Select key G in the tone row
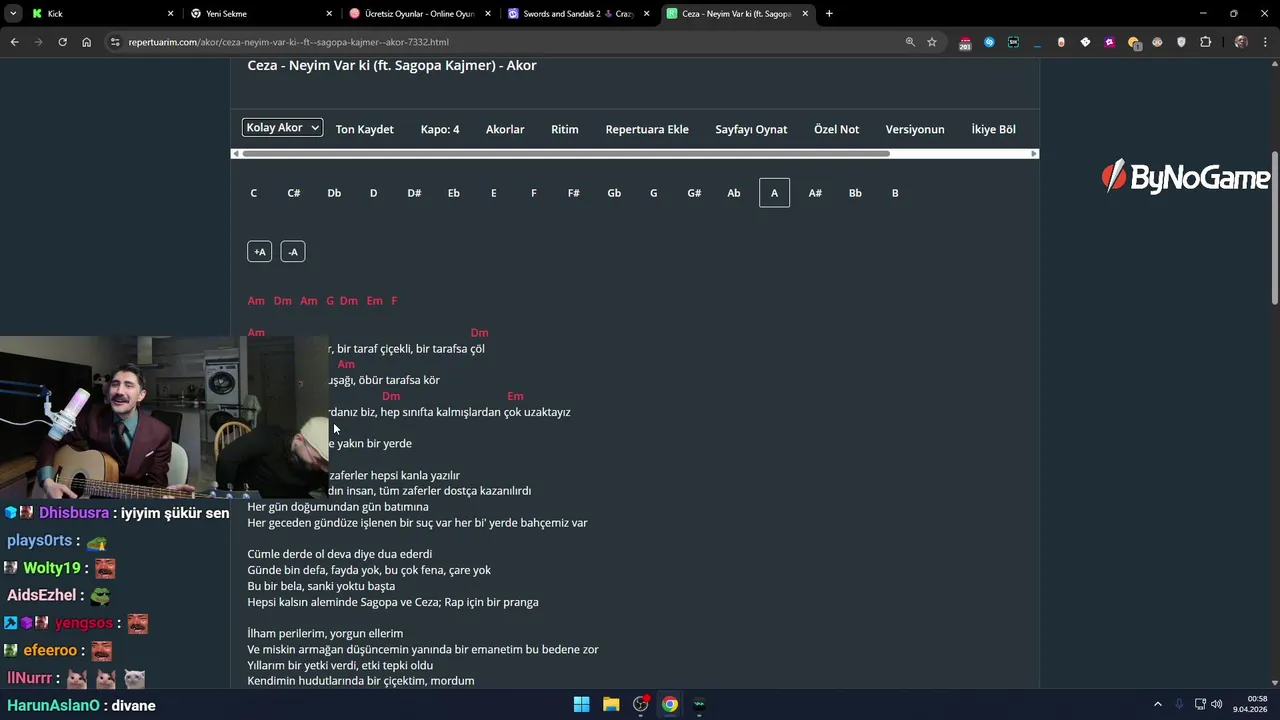The width and height of the screenshot is (1280, 720). 654,193
